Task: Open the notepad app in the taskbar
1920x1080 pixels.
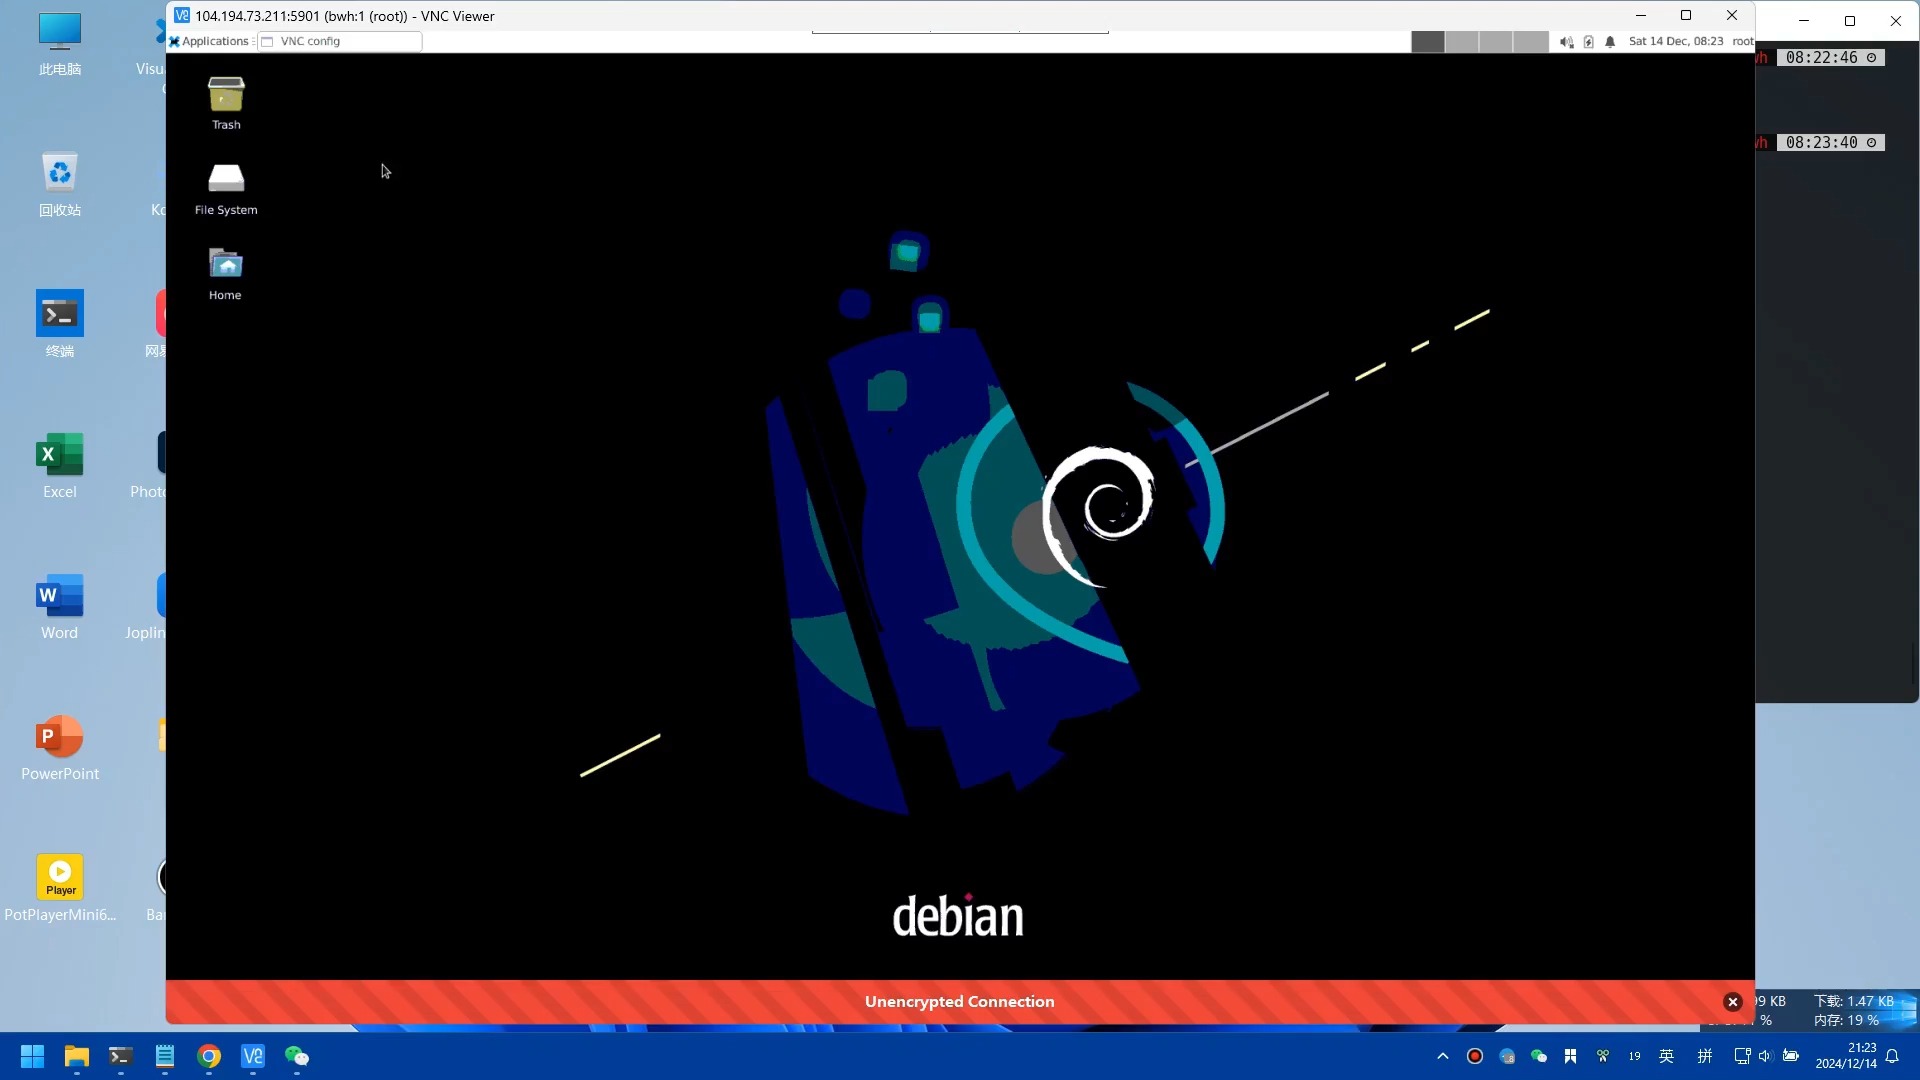Action: coord(165,1056)
